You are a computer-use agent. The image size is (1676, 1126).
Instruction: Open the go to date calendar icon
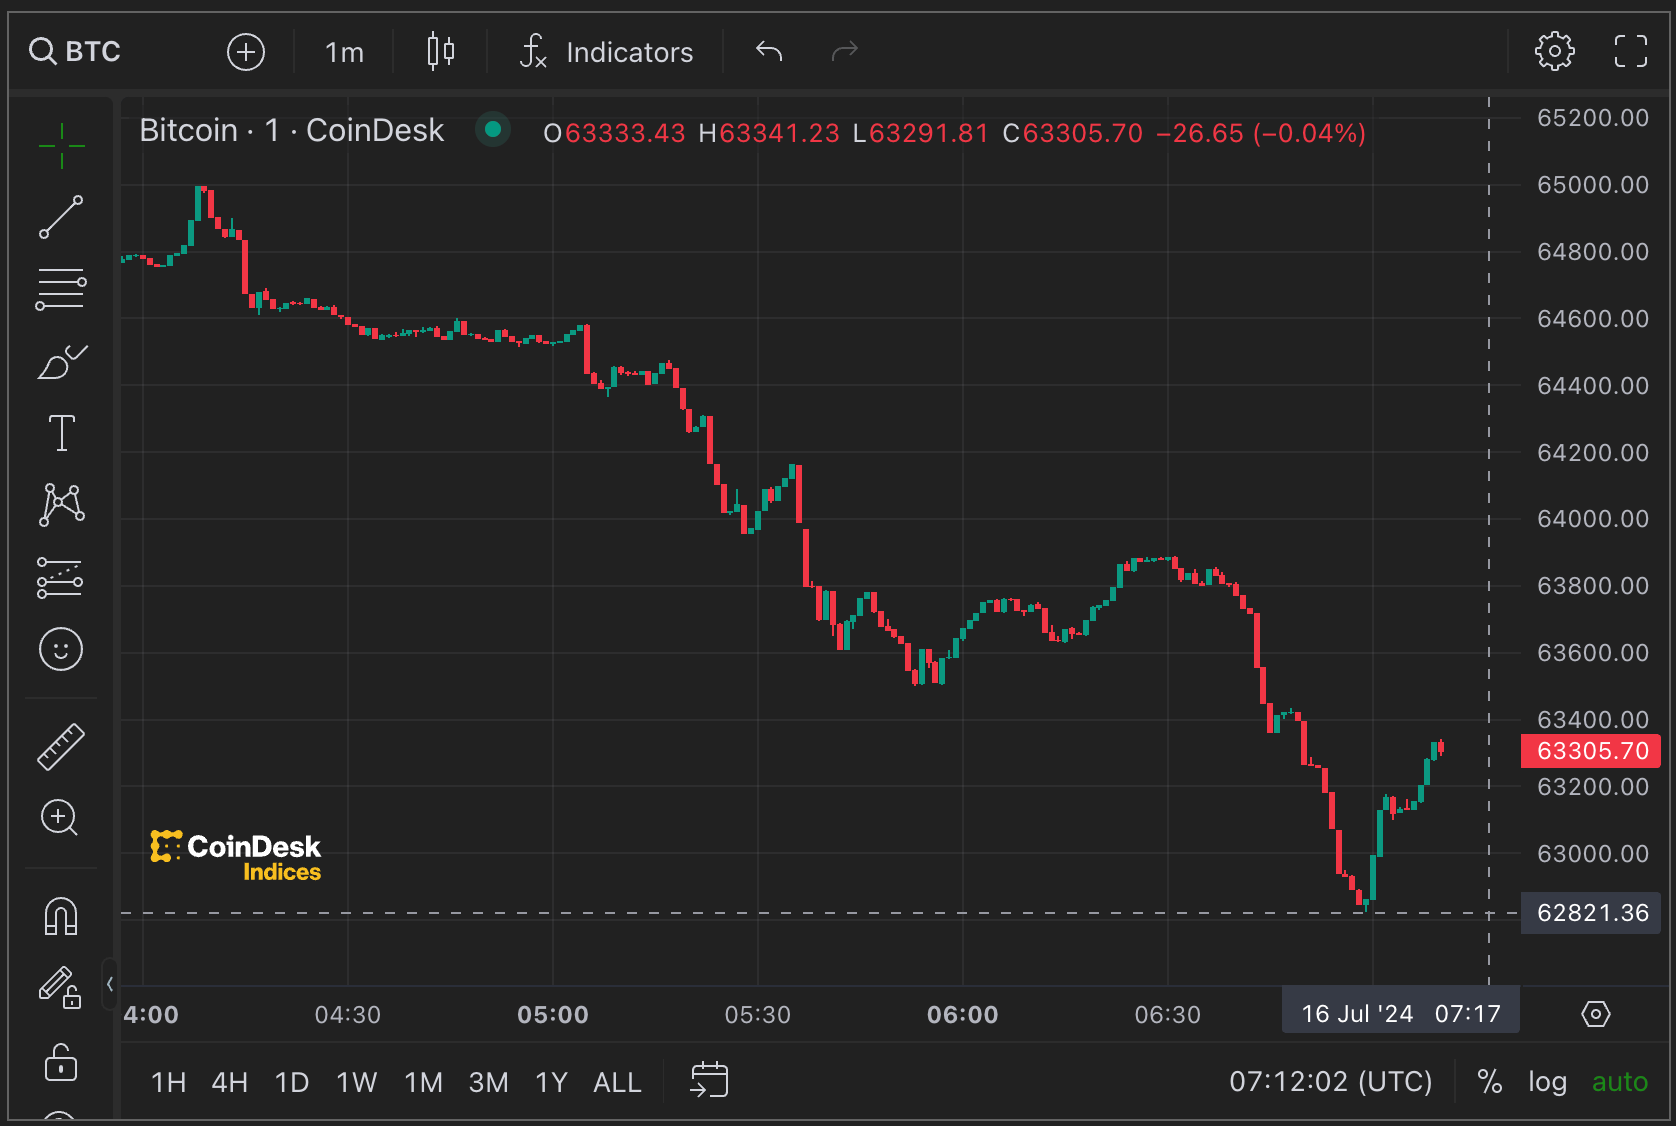[x=709, y=1080]
